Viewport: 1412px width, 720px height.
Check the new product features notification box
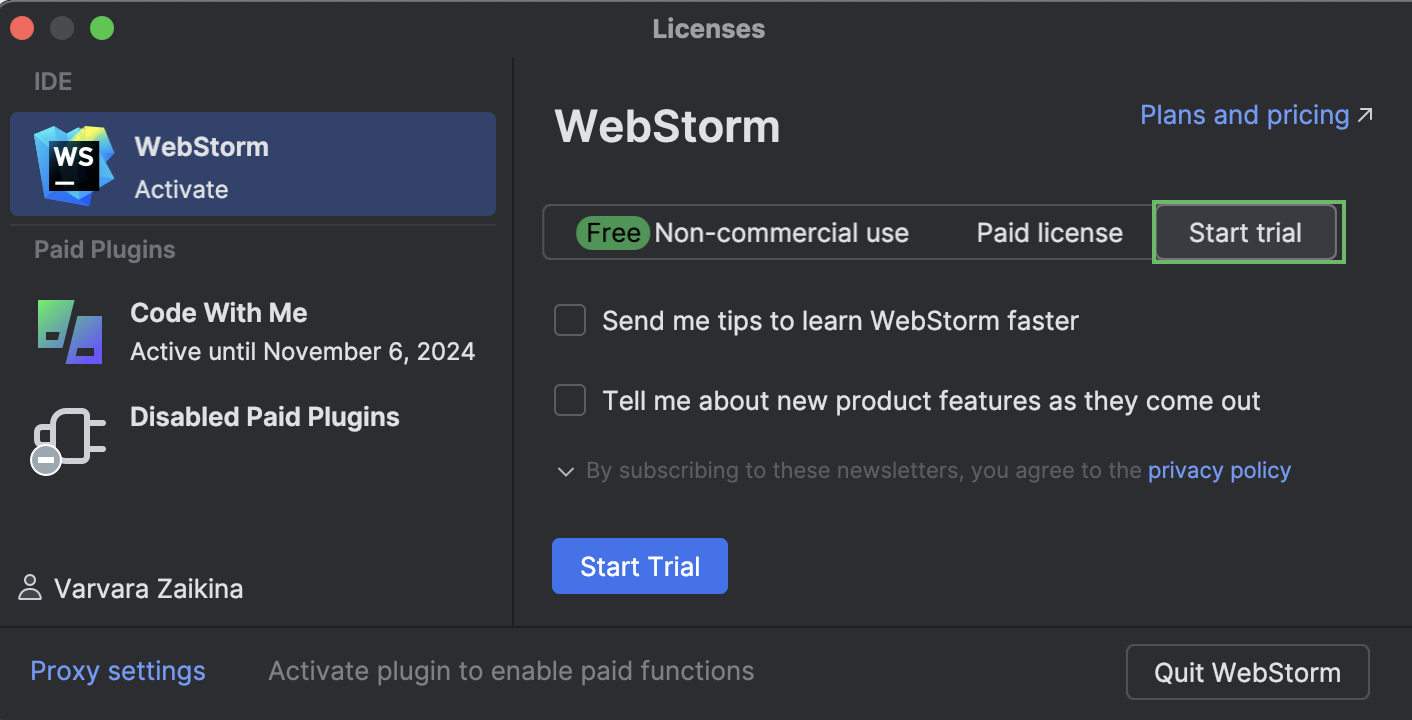(569, 400)
